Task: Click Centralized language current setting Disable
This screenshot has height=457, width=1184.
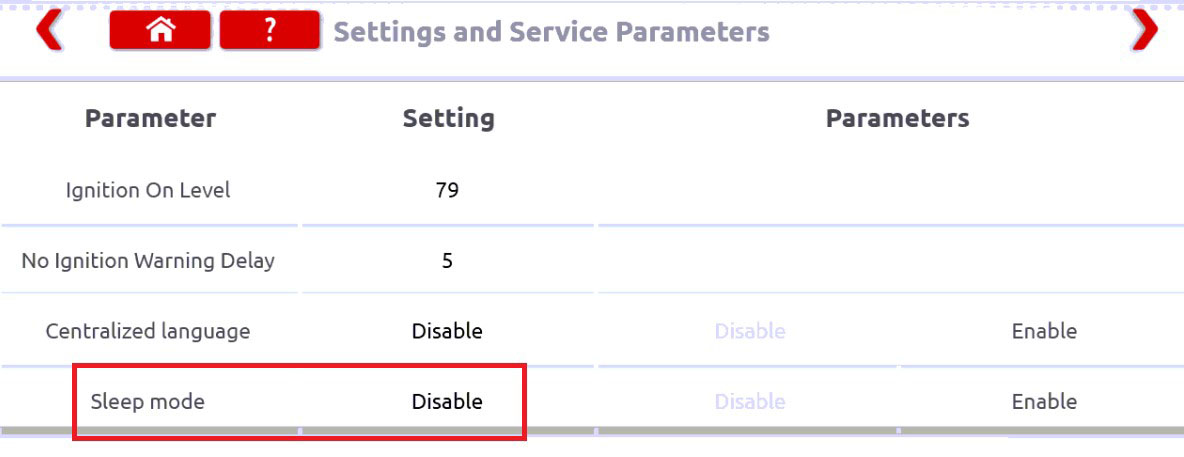Action: tap(447, 331)
